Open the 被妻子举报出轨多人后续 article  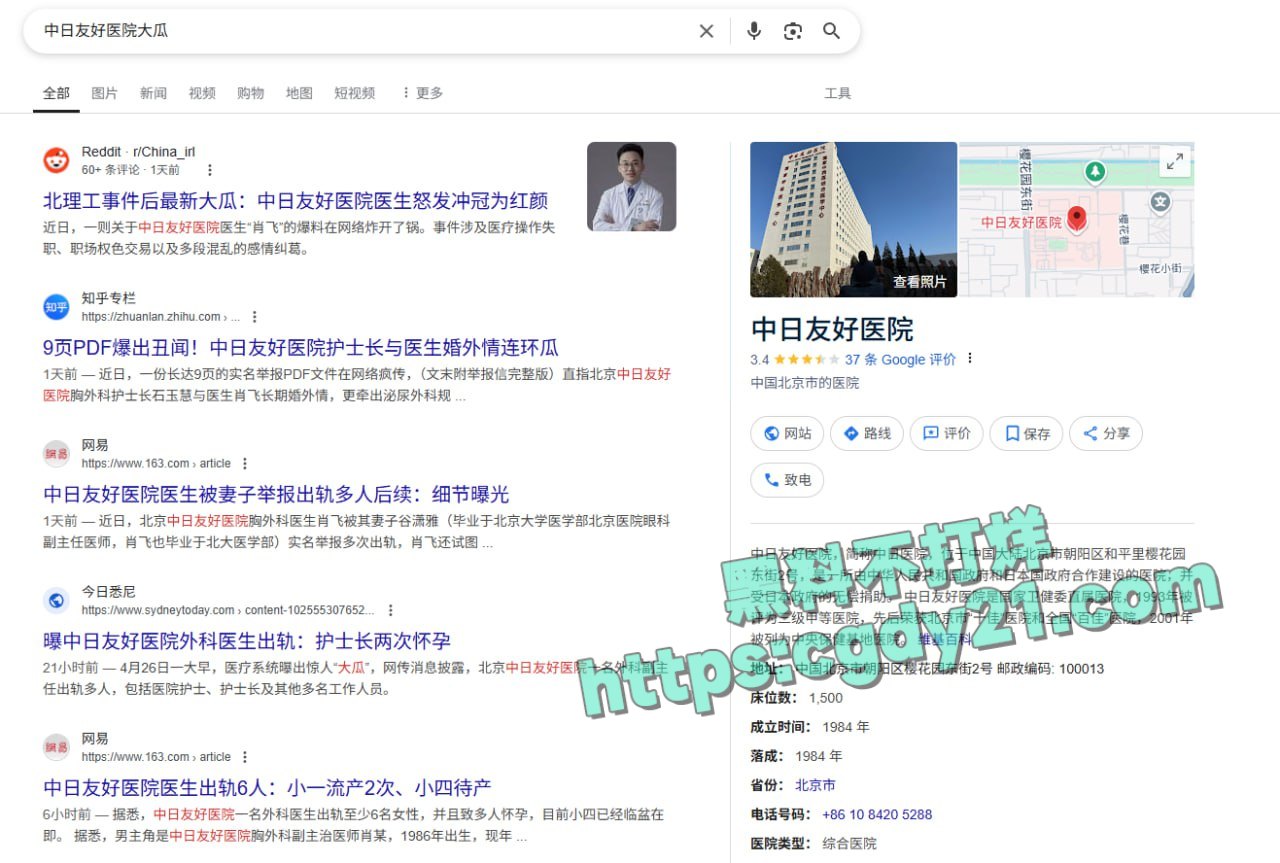[276, 494]
